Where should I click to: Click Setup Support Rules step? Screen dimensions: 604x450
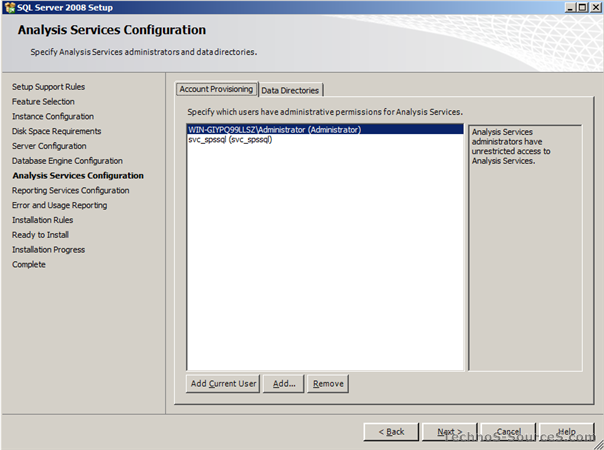coord(49,87)
